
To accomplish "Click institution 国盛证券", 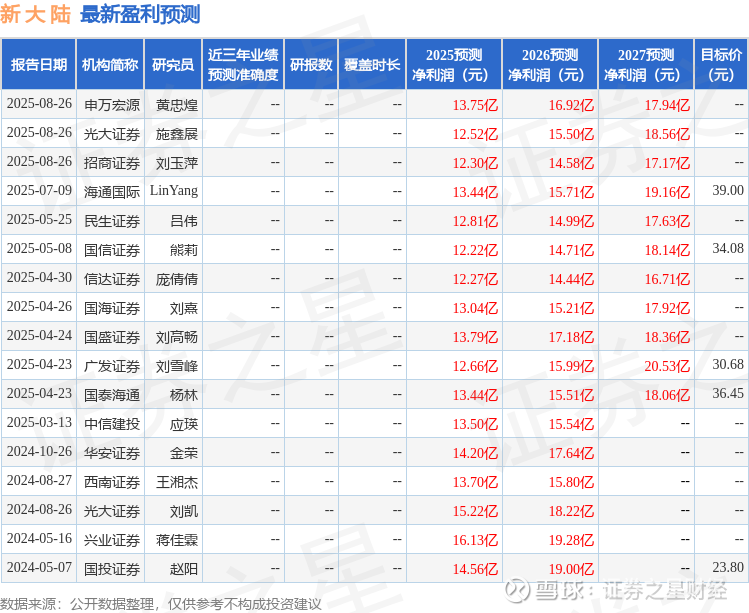I will tap(112, 337).
